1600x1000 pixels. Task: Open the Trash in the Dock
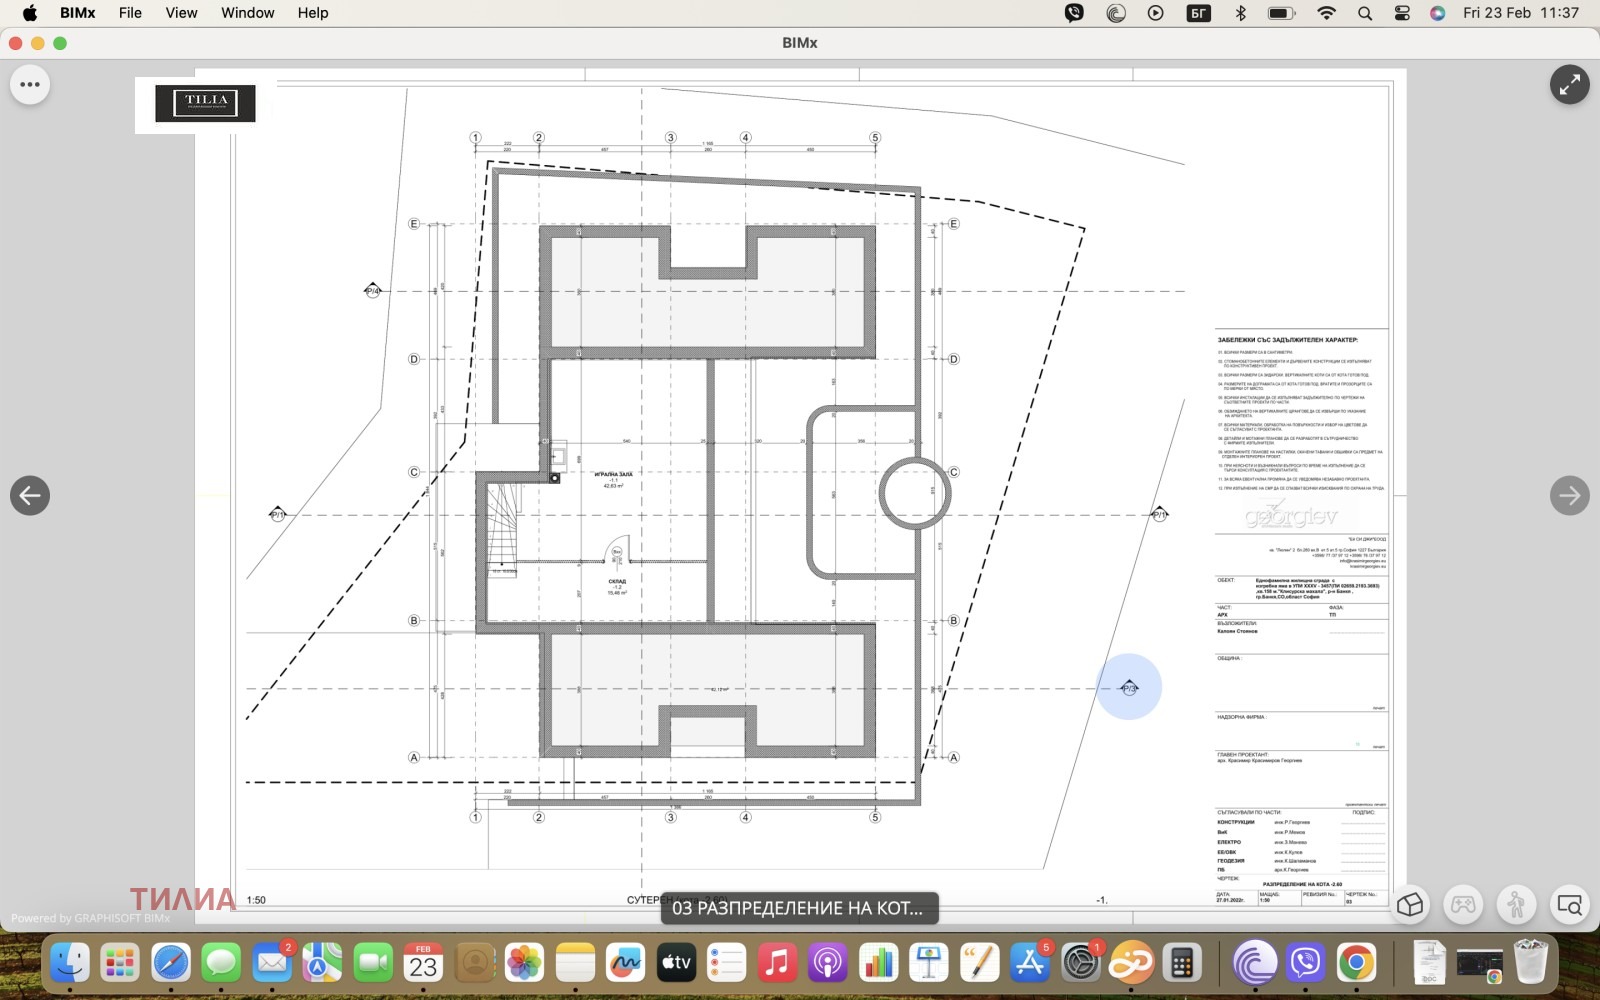click(1531, 963)
